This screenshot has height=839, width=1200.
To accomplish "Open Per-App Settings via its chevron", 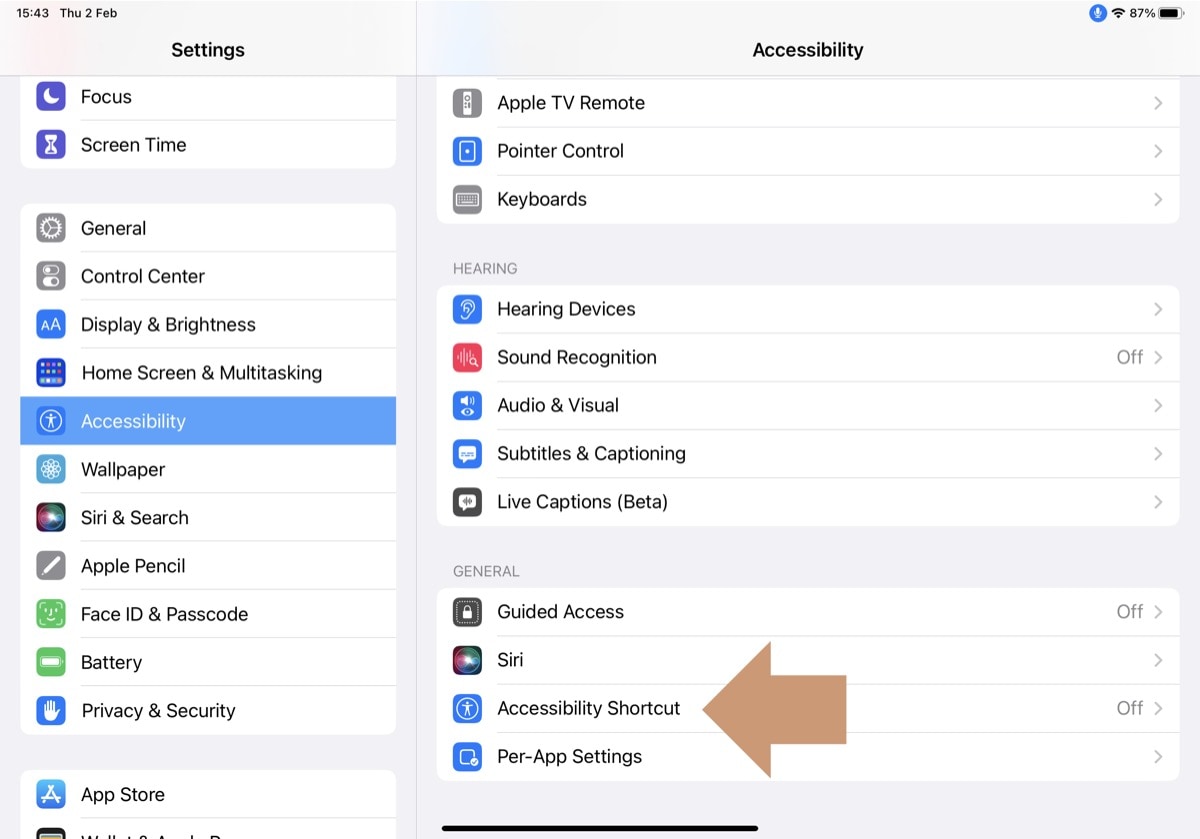I will point(1158,756).
